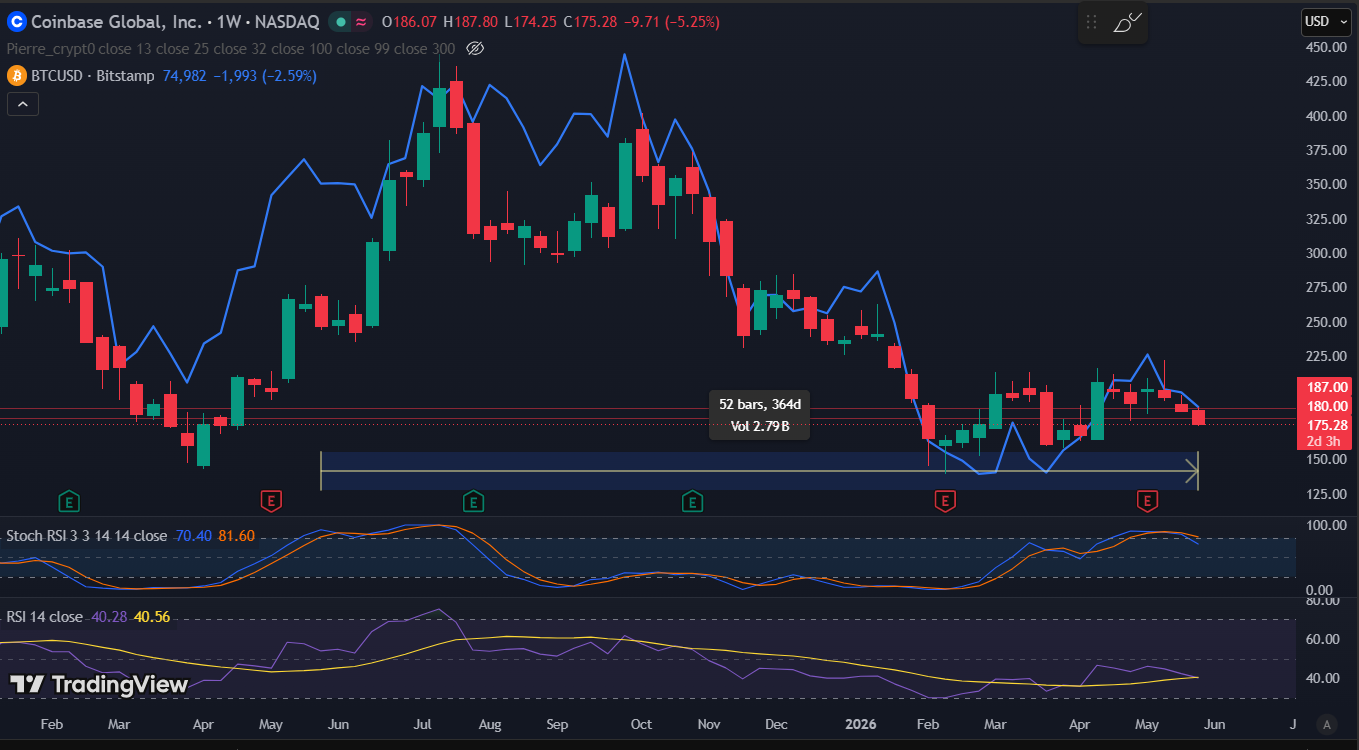The image size is (1359, 750).
Task: Click the Coinbase logo icon beside the symbol name
Action: 16,21
